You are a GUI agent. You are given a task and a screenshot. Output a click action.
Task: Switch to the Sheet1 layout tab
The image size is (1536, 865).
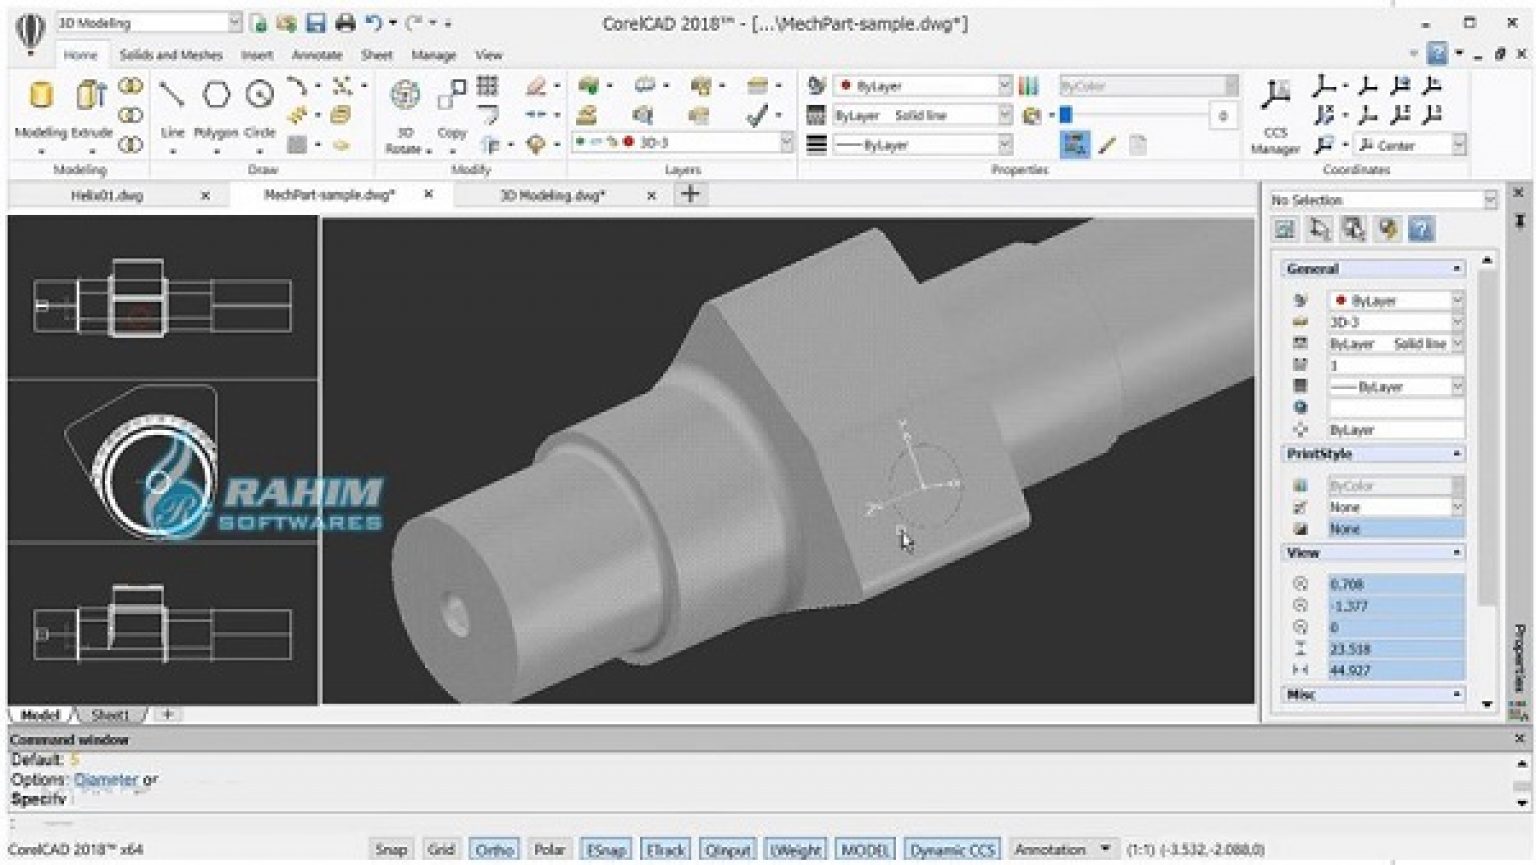pos(110,715)
